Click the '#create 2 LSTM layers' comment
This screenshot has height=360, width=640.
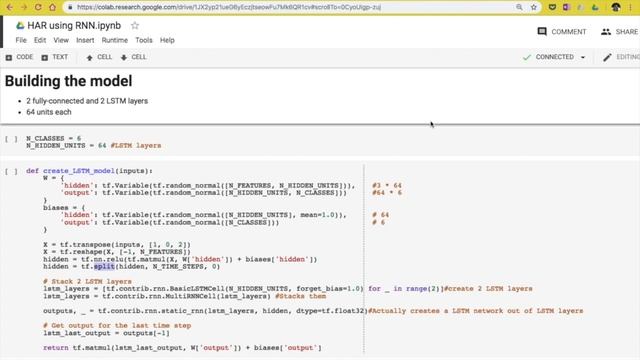click(x=488, y=289)
